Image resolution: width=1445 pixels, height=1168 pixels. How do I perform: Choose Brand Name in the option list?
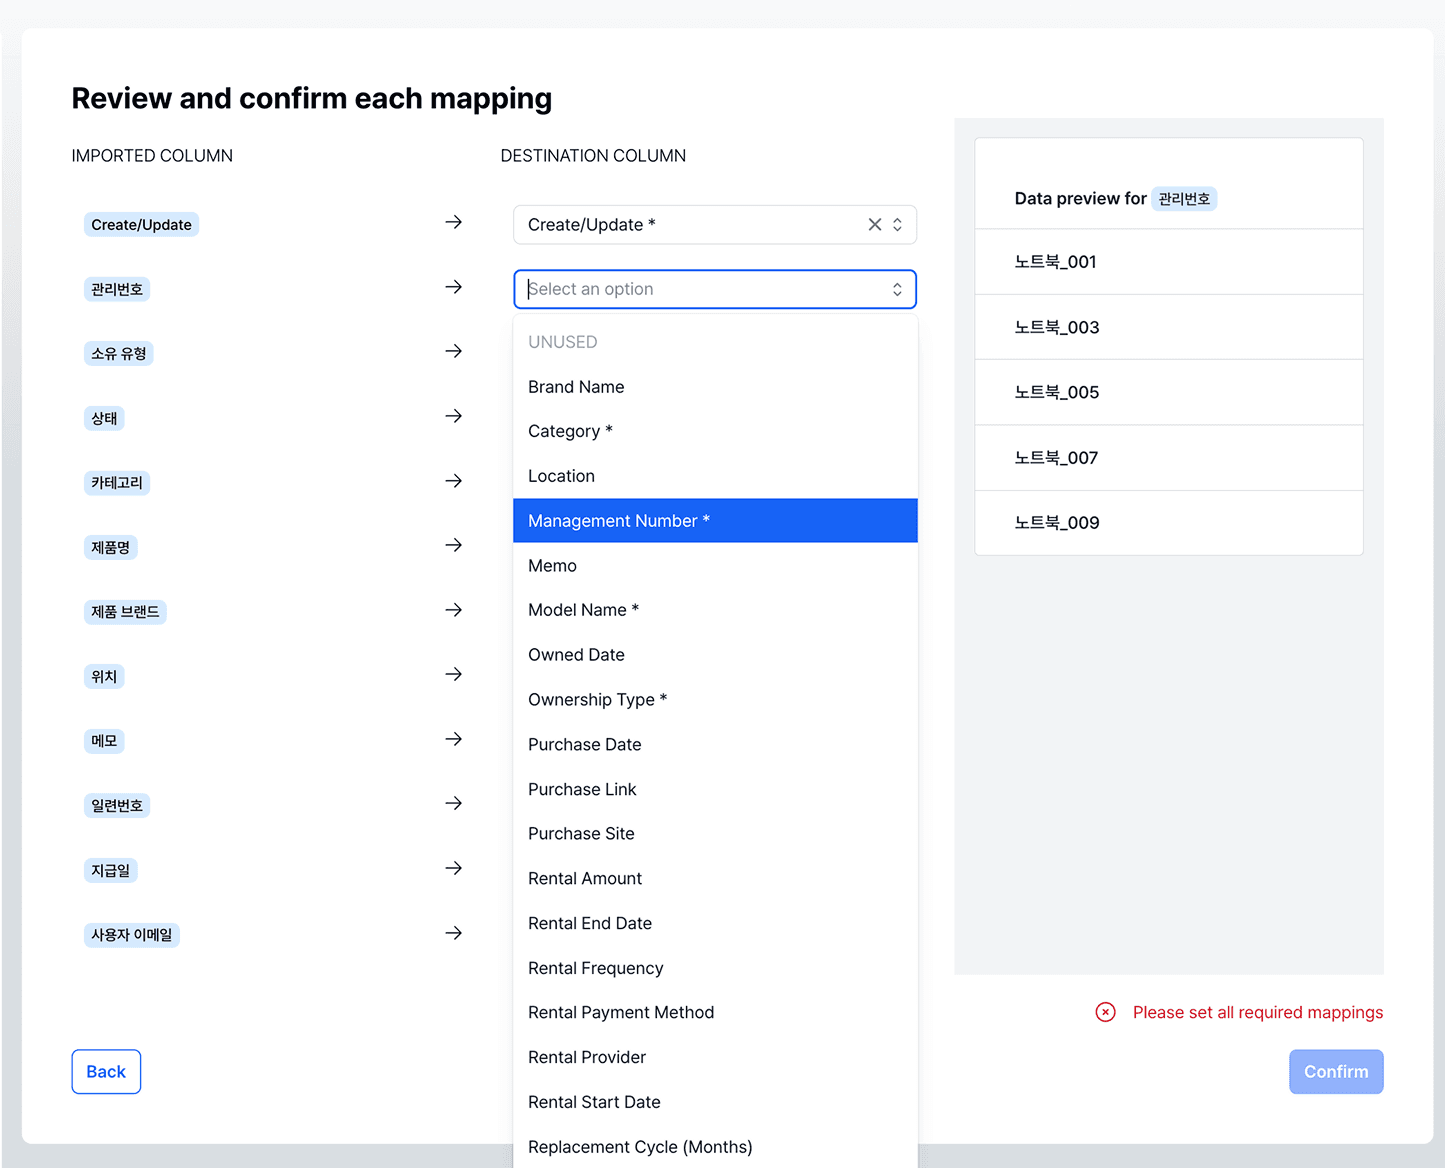tap(576, 387)
